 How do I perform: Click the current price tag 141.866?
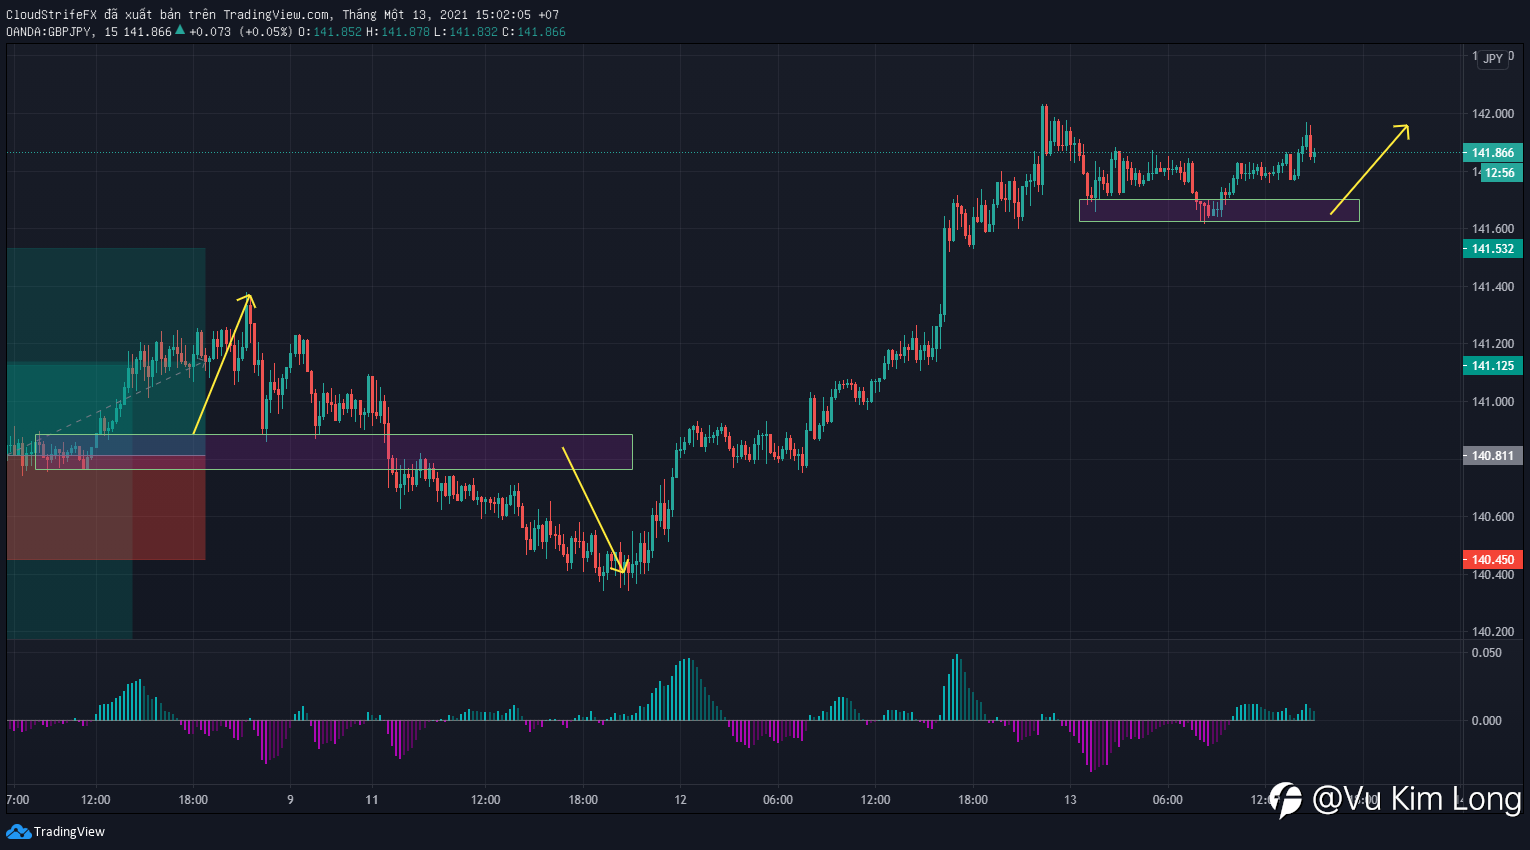coord(1493,153)
